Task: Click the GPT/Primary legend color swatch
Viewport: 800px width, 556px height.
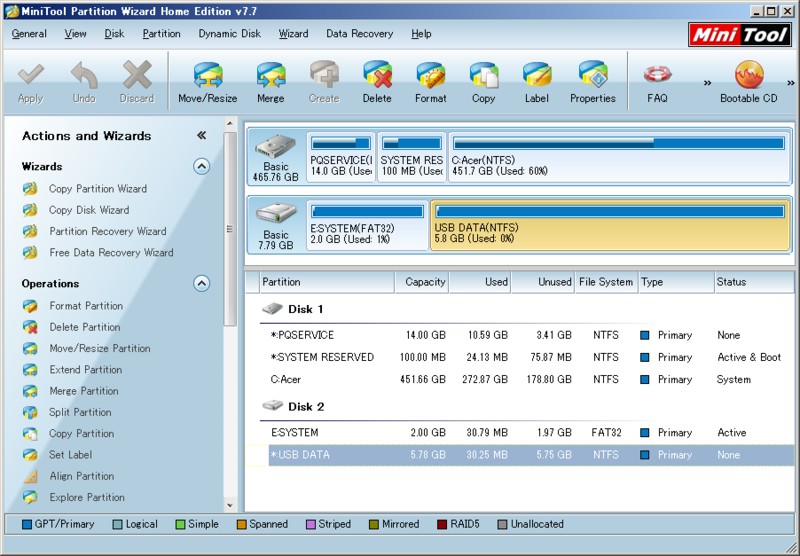Action: [x=27, y=524]
